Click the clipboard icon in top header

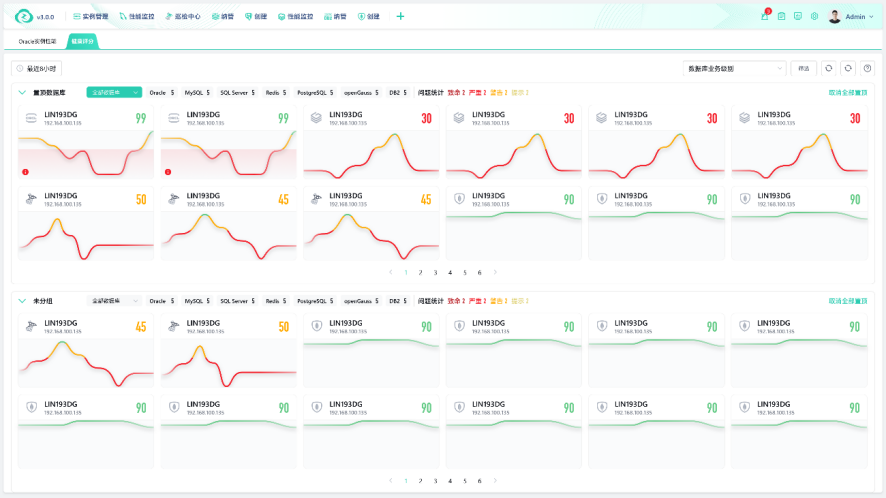pos(781,16)
